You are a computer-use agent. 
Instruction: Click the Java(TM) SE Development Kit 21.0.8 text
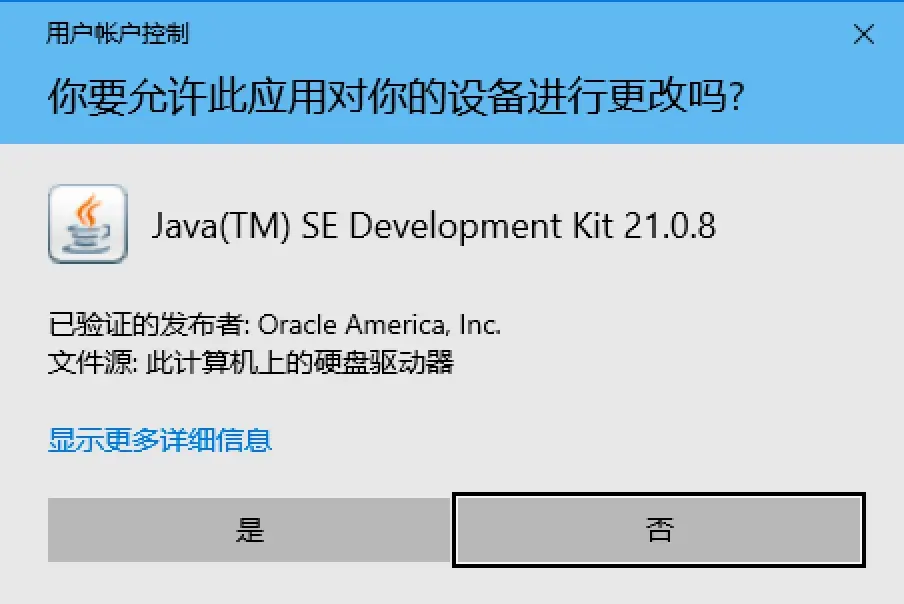[434, 225]
